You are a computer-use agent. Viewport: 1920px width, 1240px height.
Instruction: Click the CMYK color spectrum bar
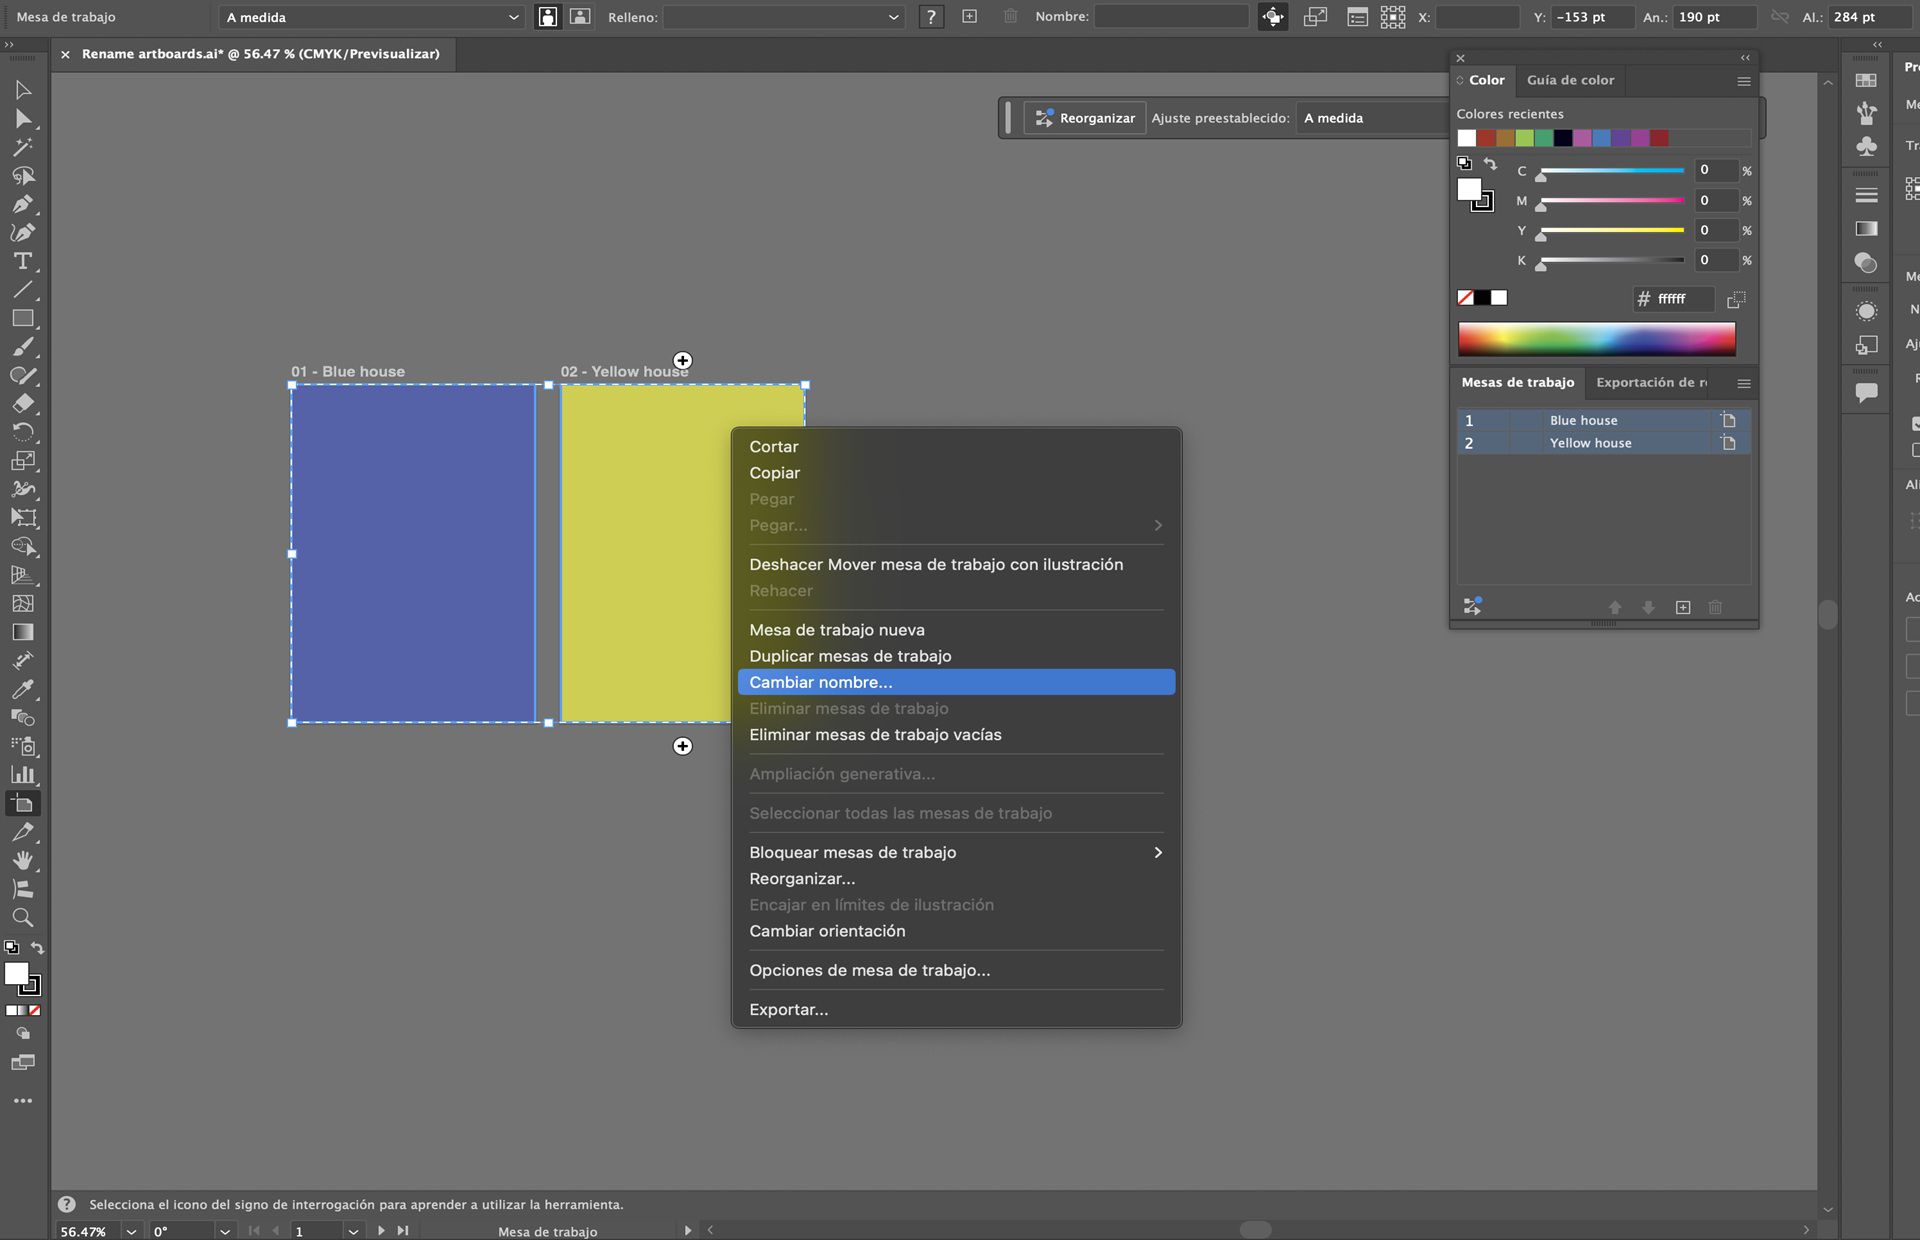coord(1596,339)
